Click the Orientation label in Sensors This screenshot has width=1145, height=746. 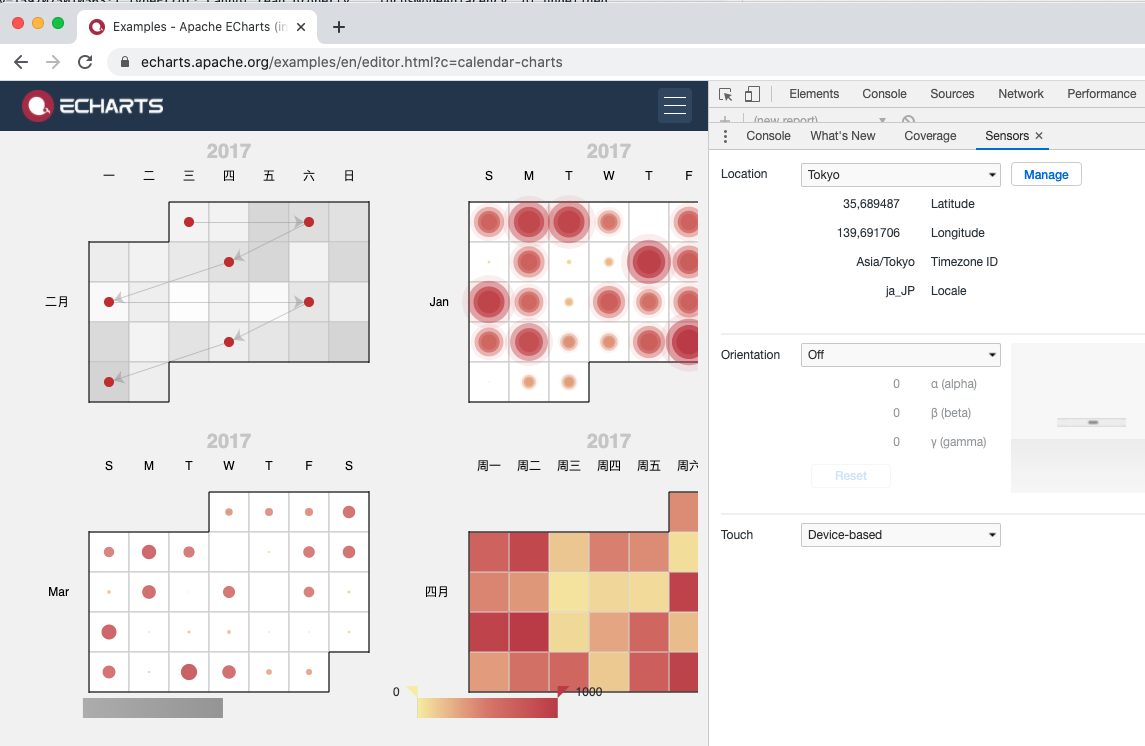[750, 355]
